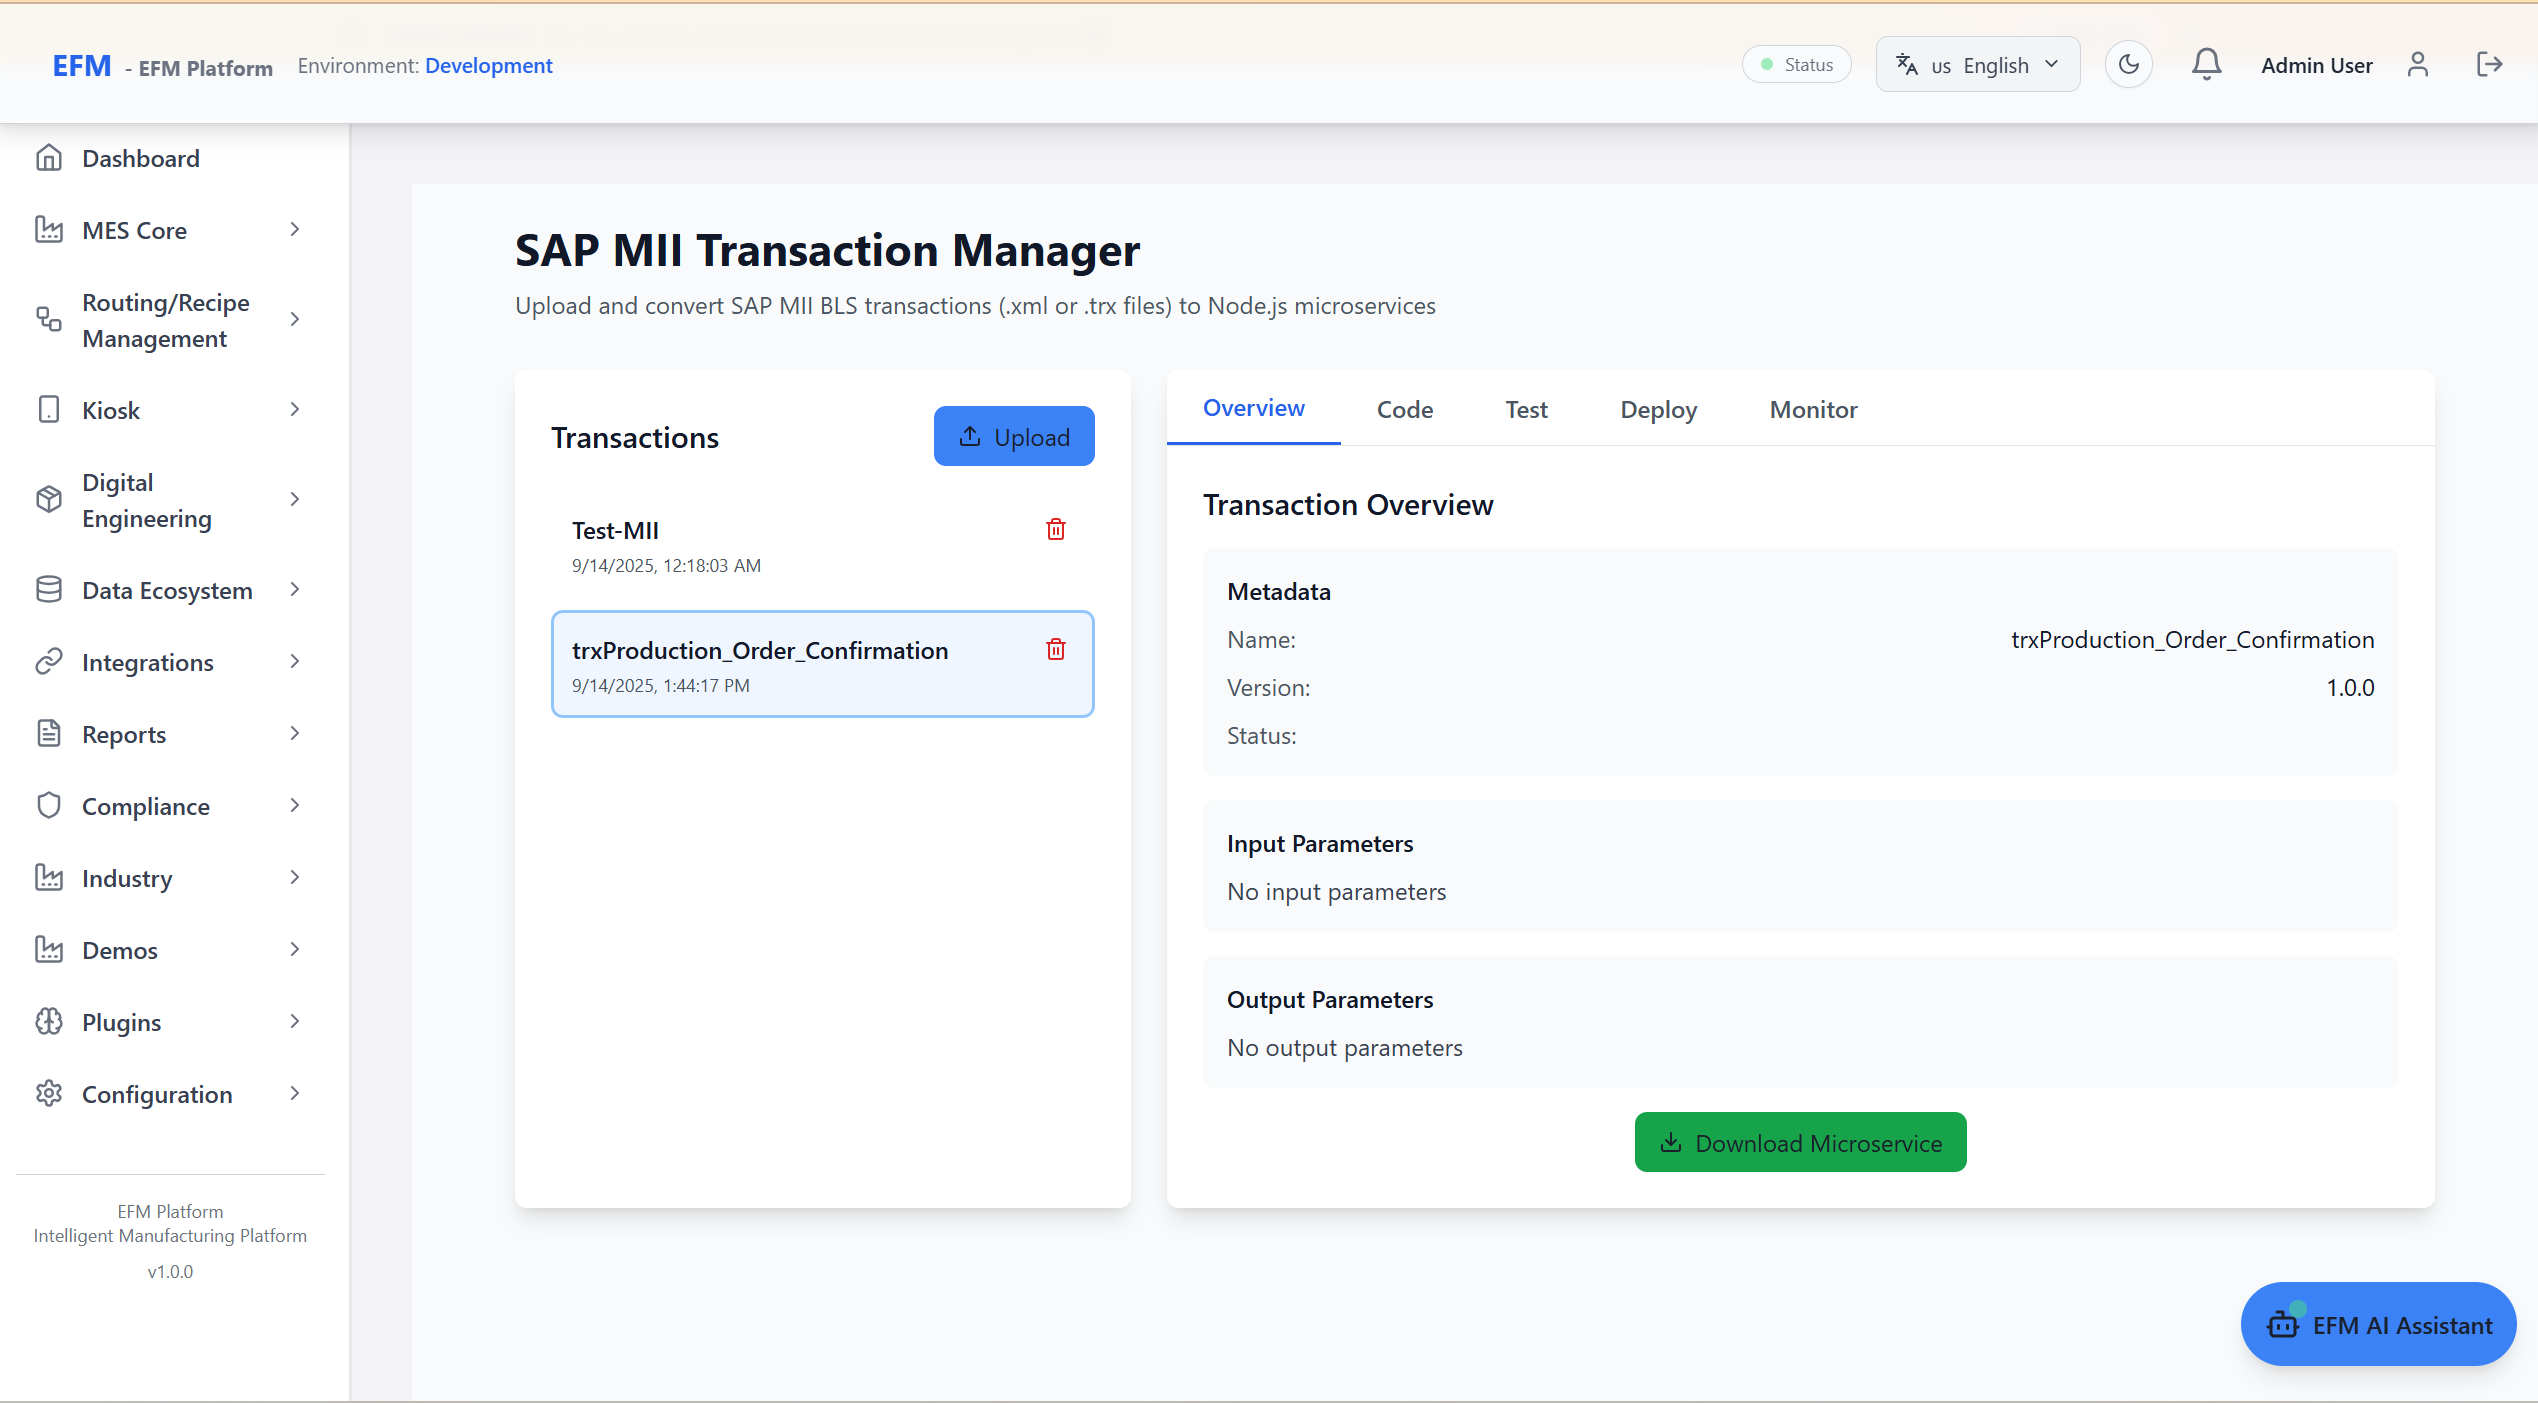
Task: Expand Data Ecosystem section
Action: click(x=294, y=590)
